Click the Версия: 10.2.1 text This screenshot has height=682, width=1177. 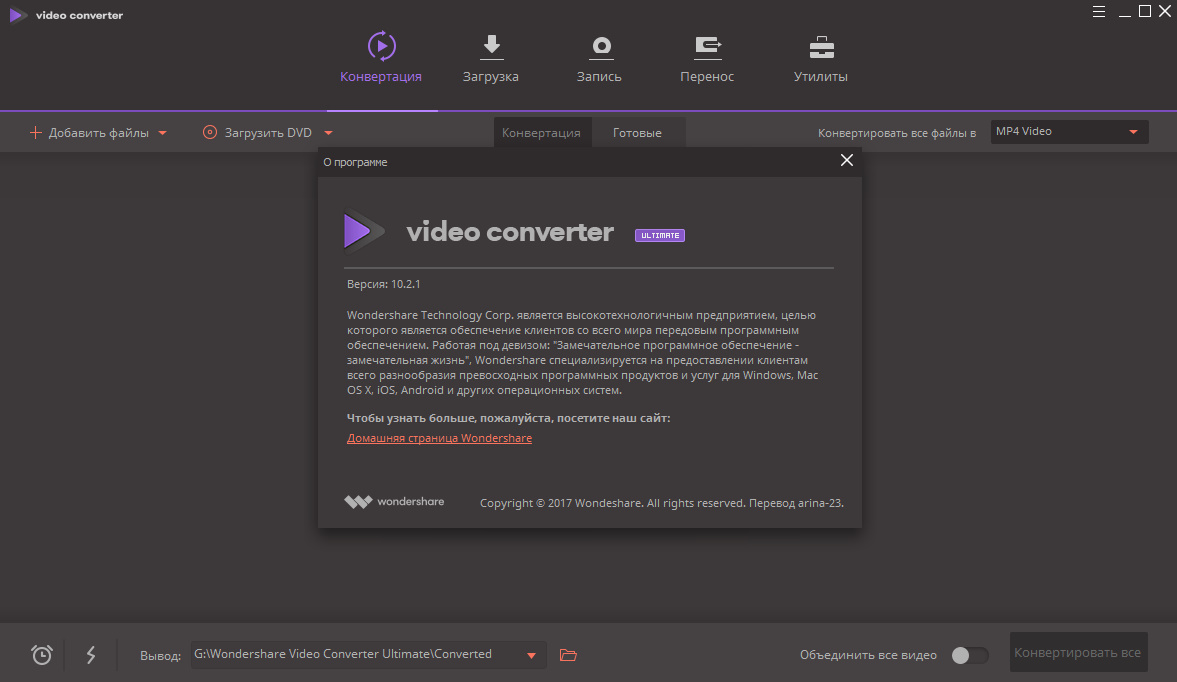384,284
